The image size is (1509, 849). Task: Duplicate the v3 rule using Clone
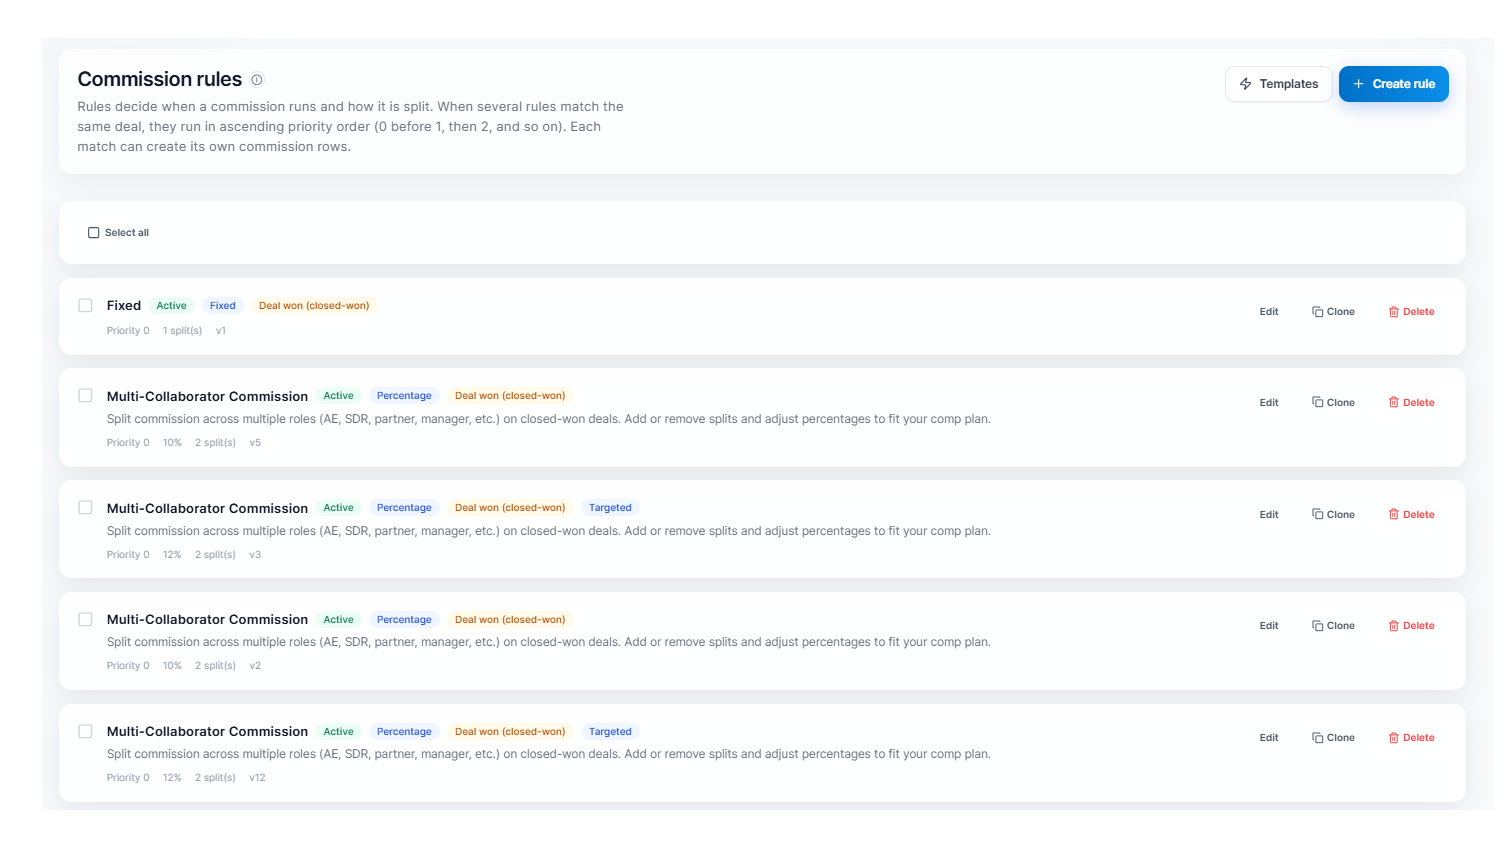pyautogui.click(x=1333, y=515)
